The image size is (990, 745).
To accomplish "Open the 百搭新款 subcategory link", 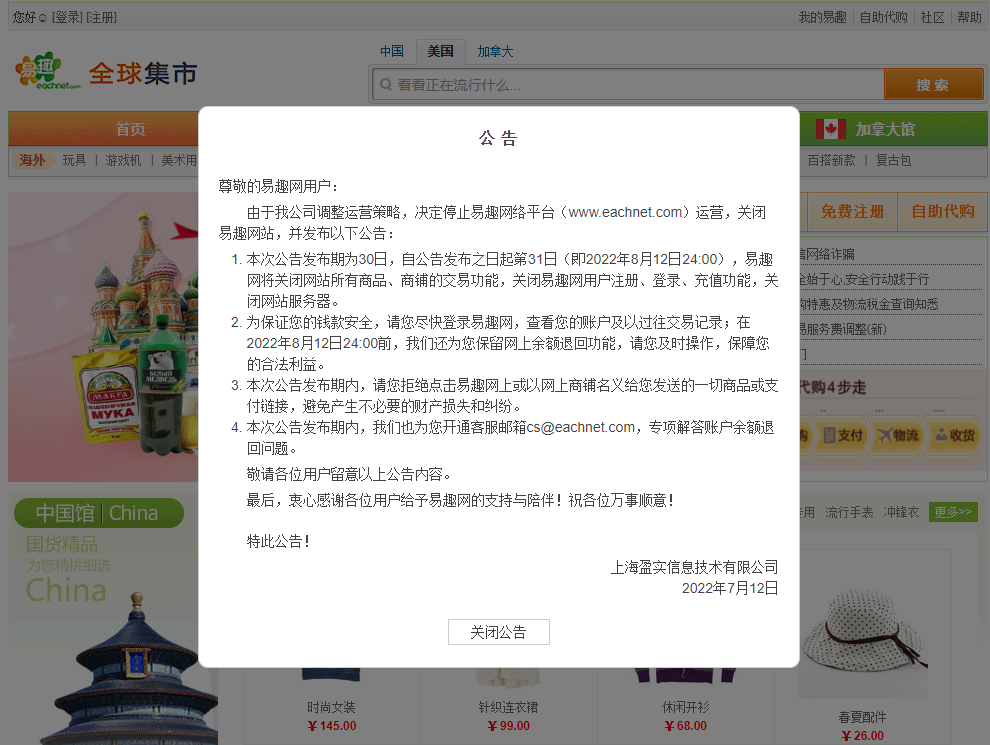I will [831, 160].
